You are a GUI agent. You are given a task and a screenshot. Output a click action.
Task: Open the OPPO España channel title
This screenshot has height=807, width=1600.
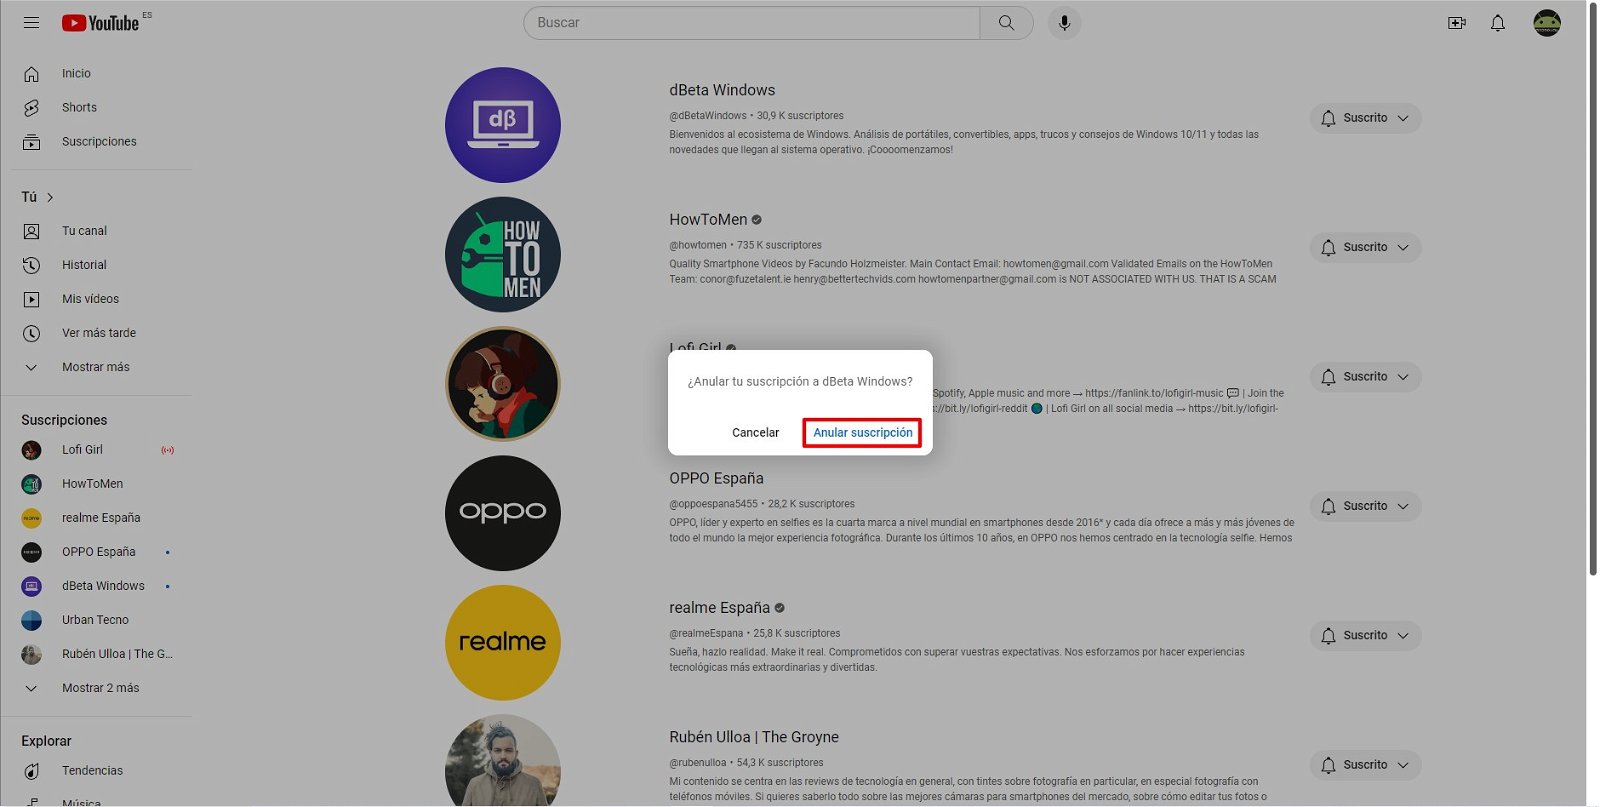[716, 479]
